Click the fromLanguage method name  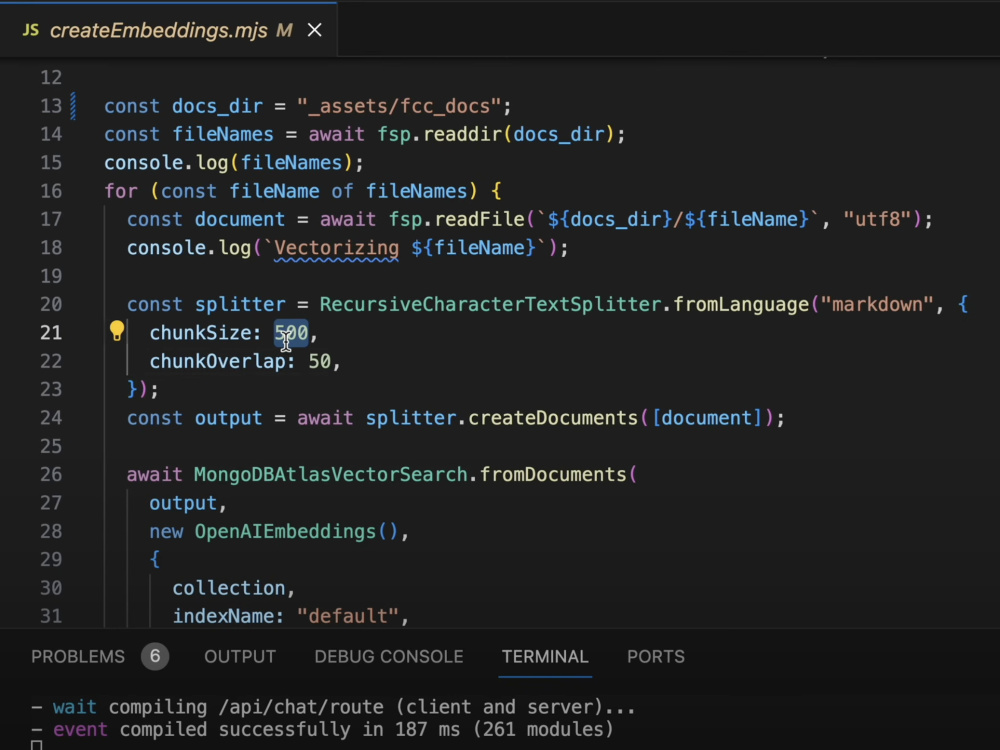741,304
